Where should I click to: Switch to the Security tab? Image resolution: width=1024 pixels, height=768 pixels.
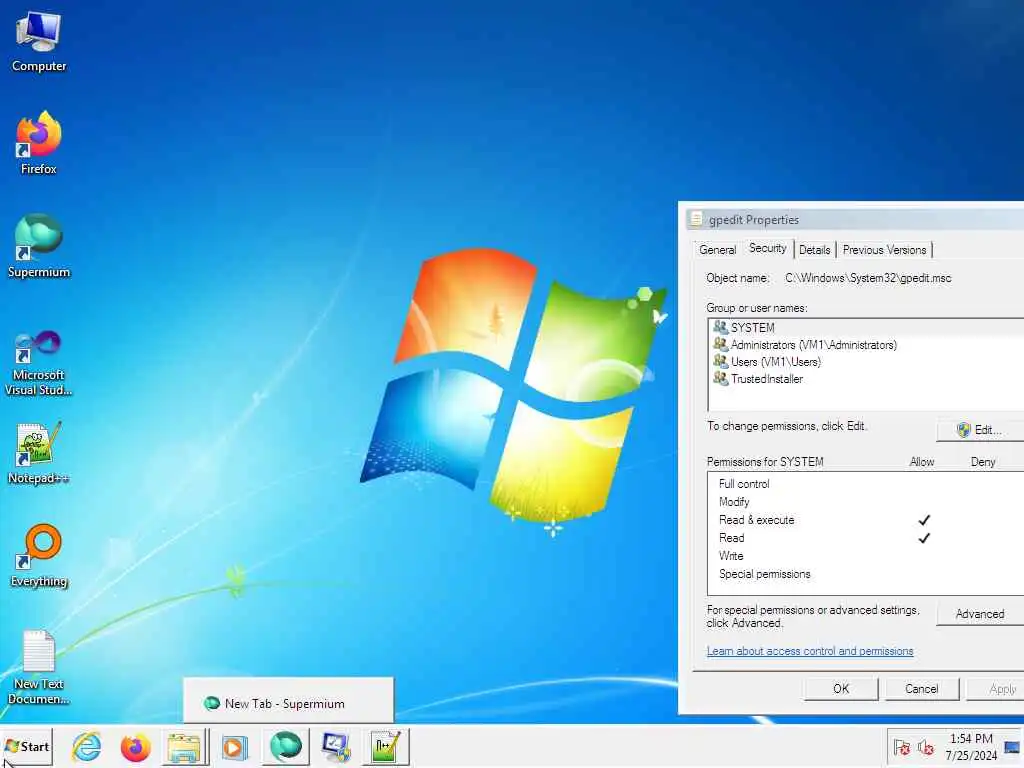767,248
